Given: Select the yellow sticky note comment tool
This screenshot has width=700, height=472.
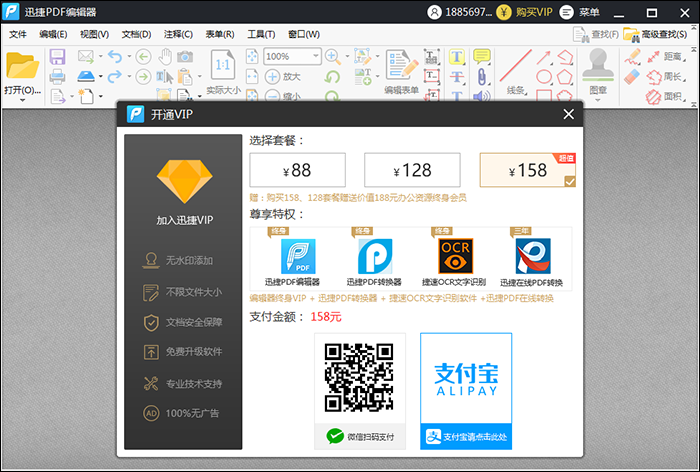Looking at the screenshot, I should [x=482, y=56].
